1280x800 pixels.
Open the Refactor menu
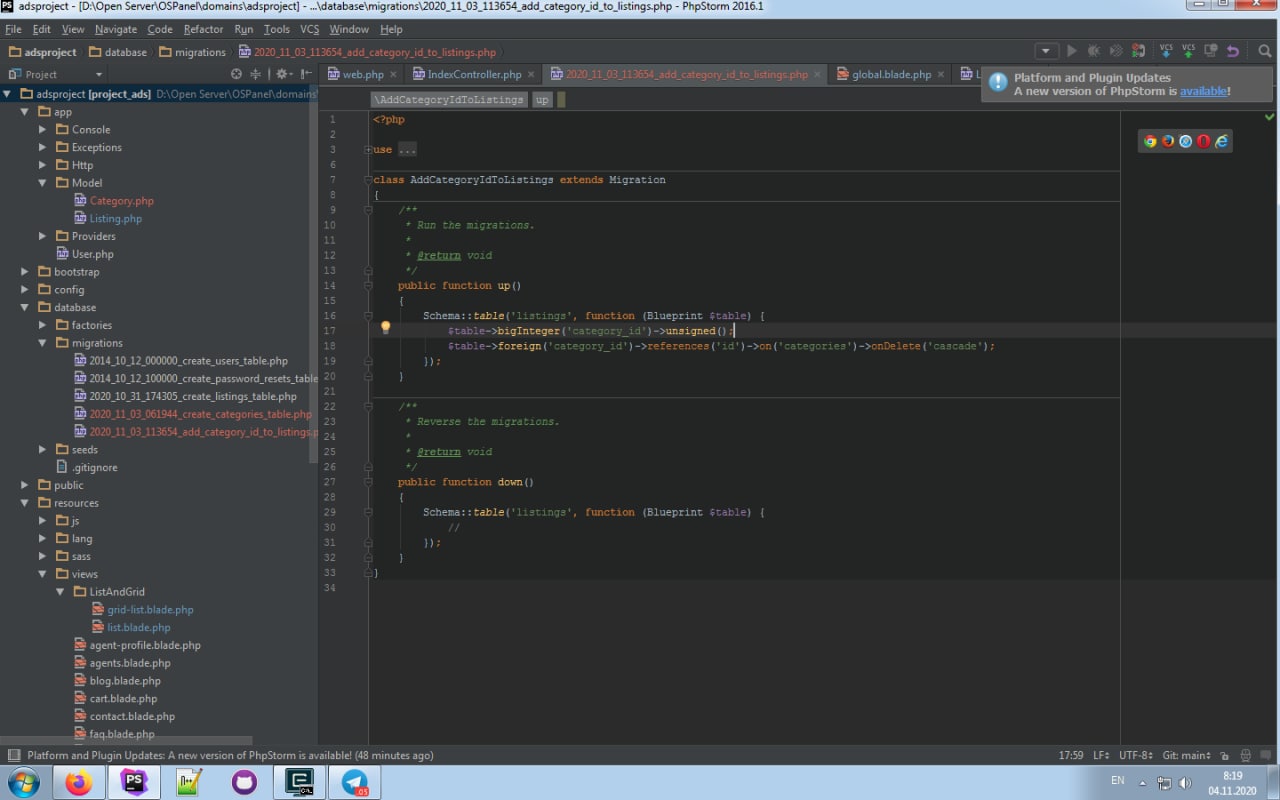pyautogui.click(x=203, y=29)
